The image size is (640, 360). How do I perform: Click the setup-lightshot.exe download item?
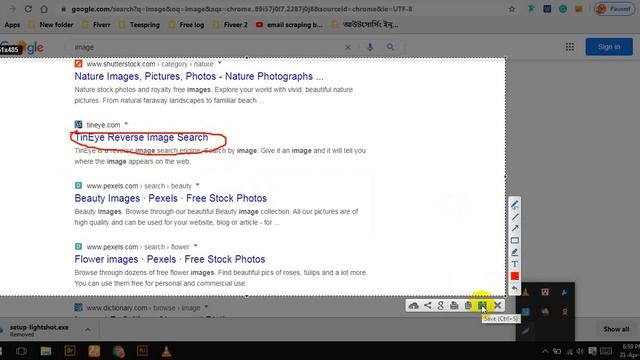click(x=40, y=330)
